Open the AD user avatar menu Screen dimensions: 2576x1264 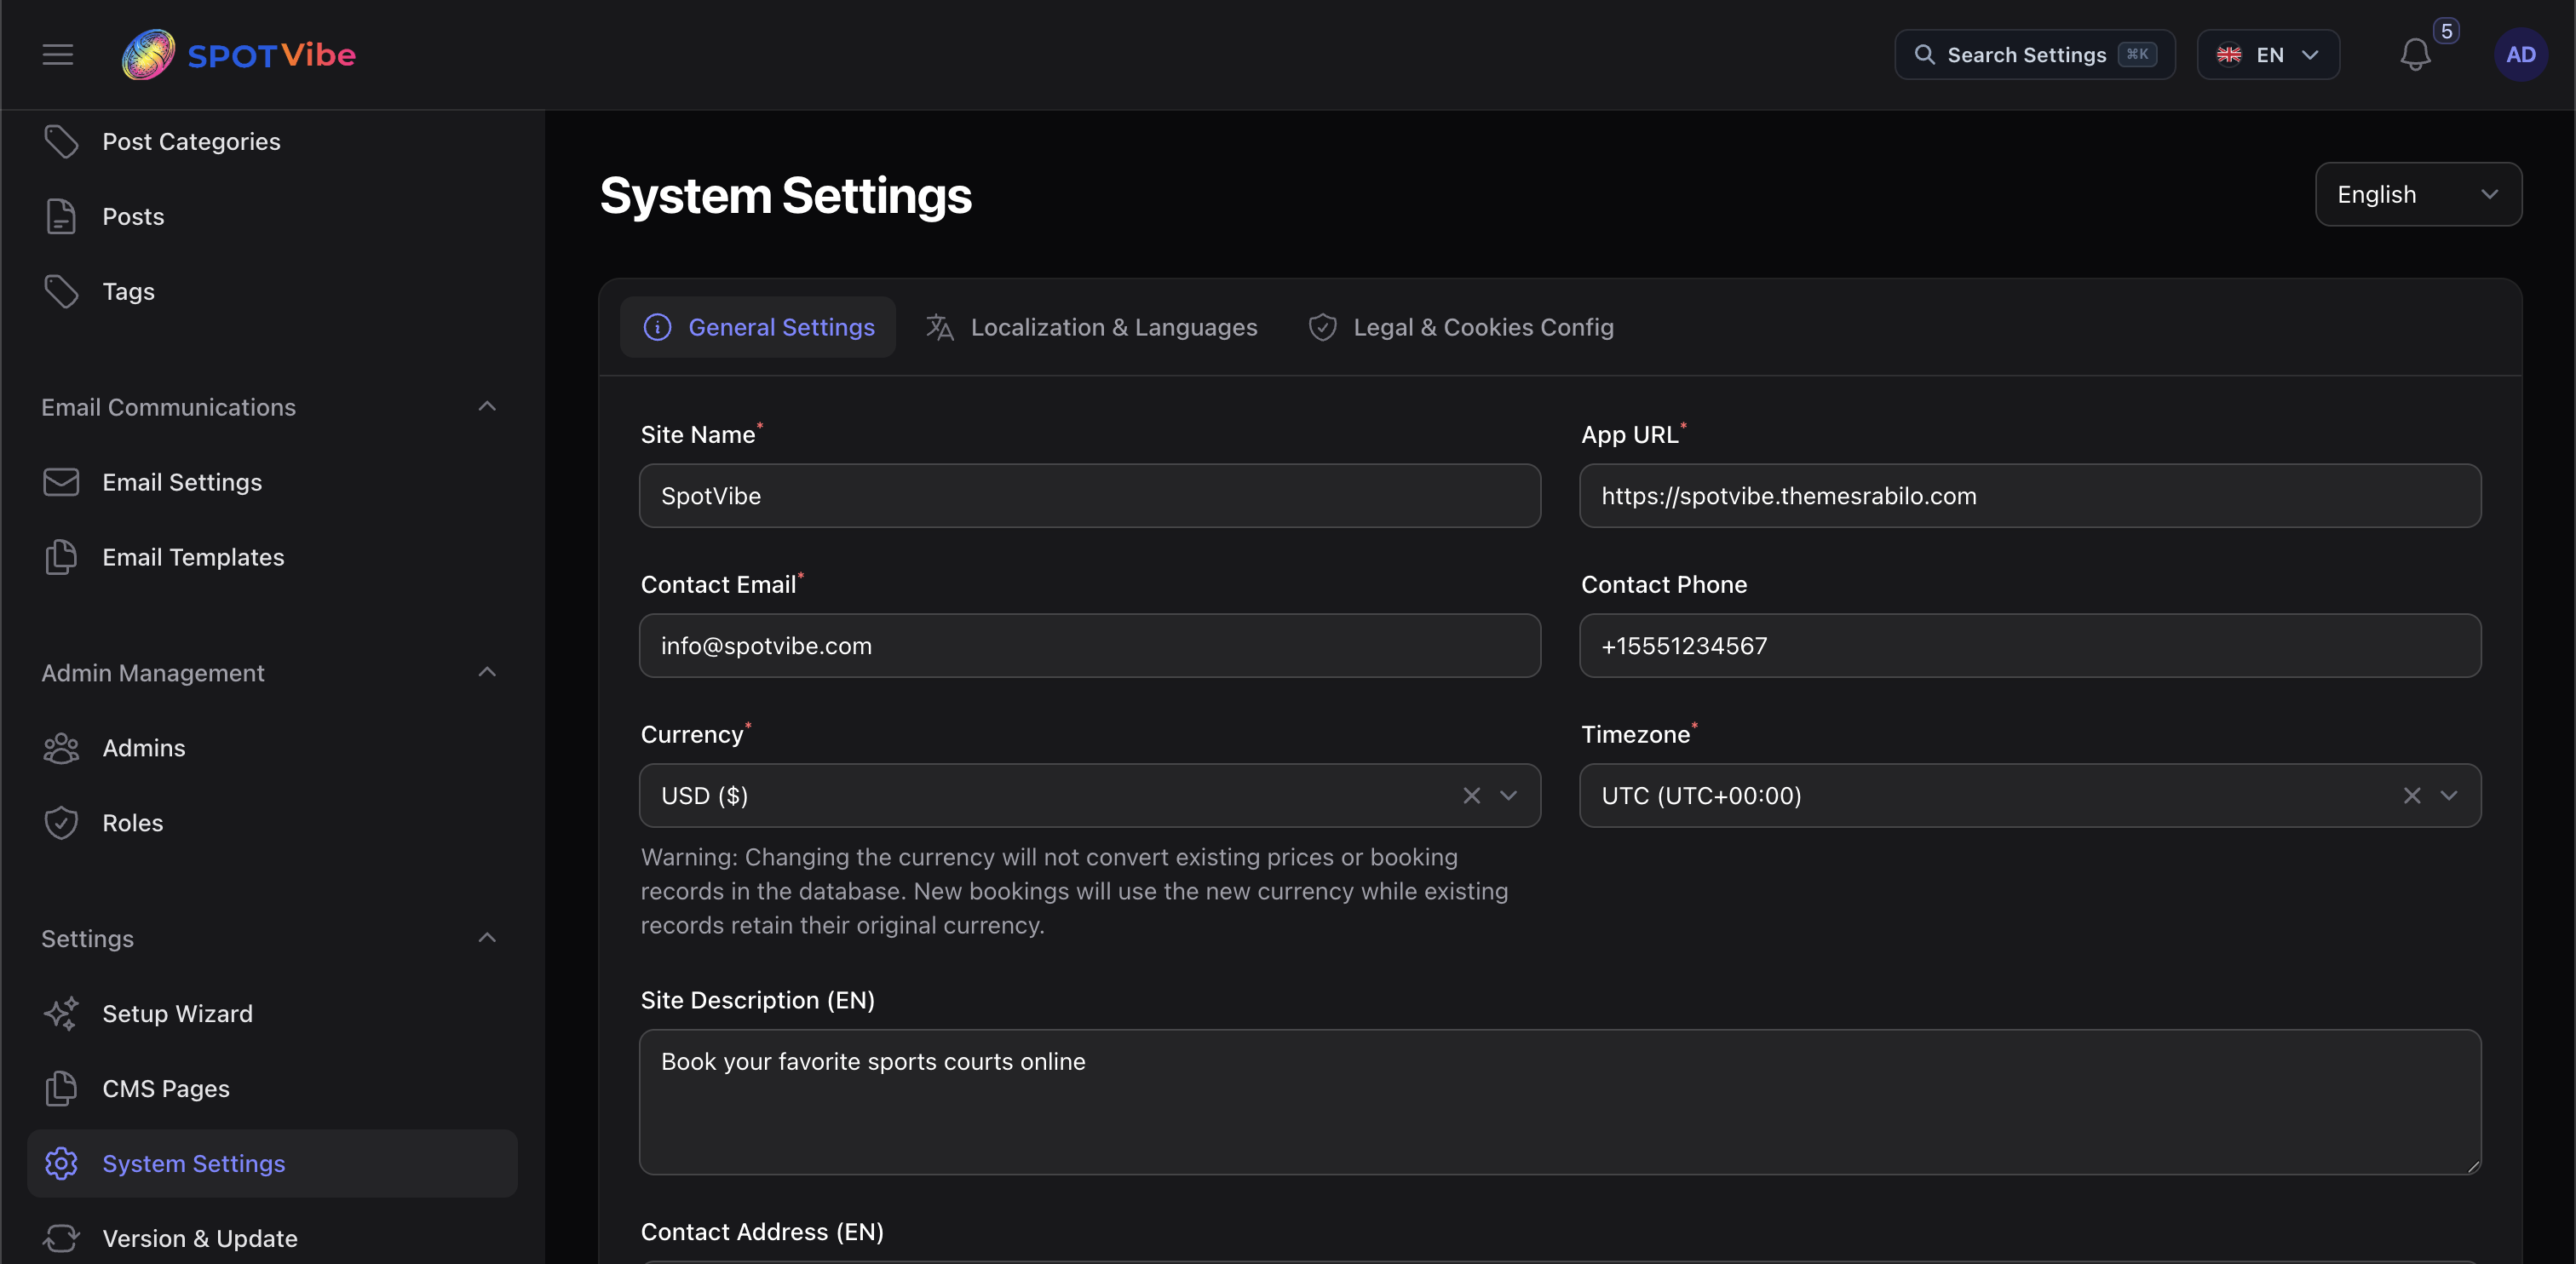(x=2520, y=55)
